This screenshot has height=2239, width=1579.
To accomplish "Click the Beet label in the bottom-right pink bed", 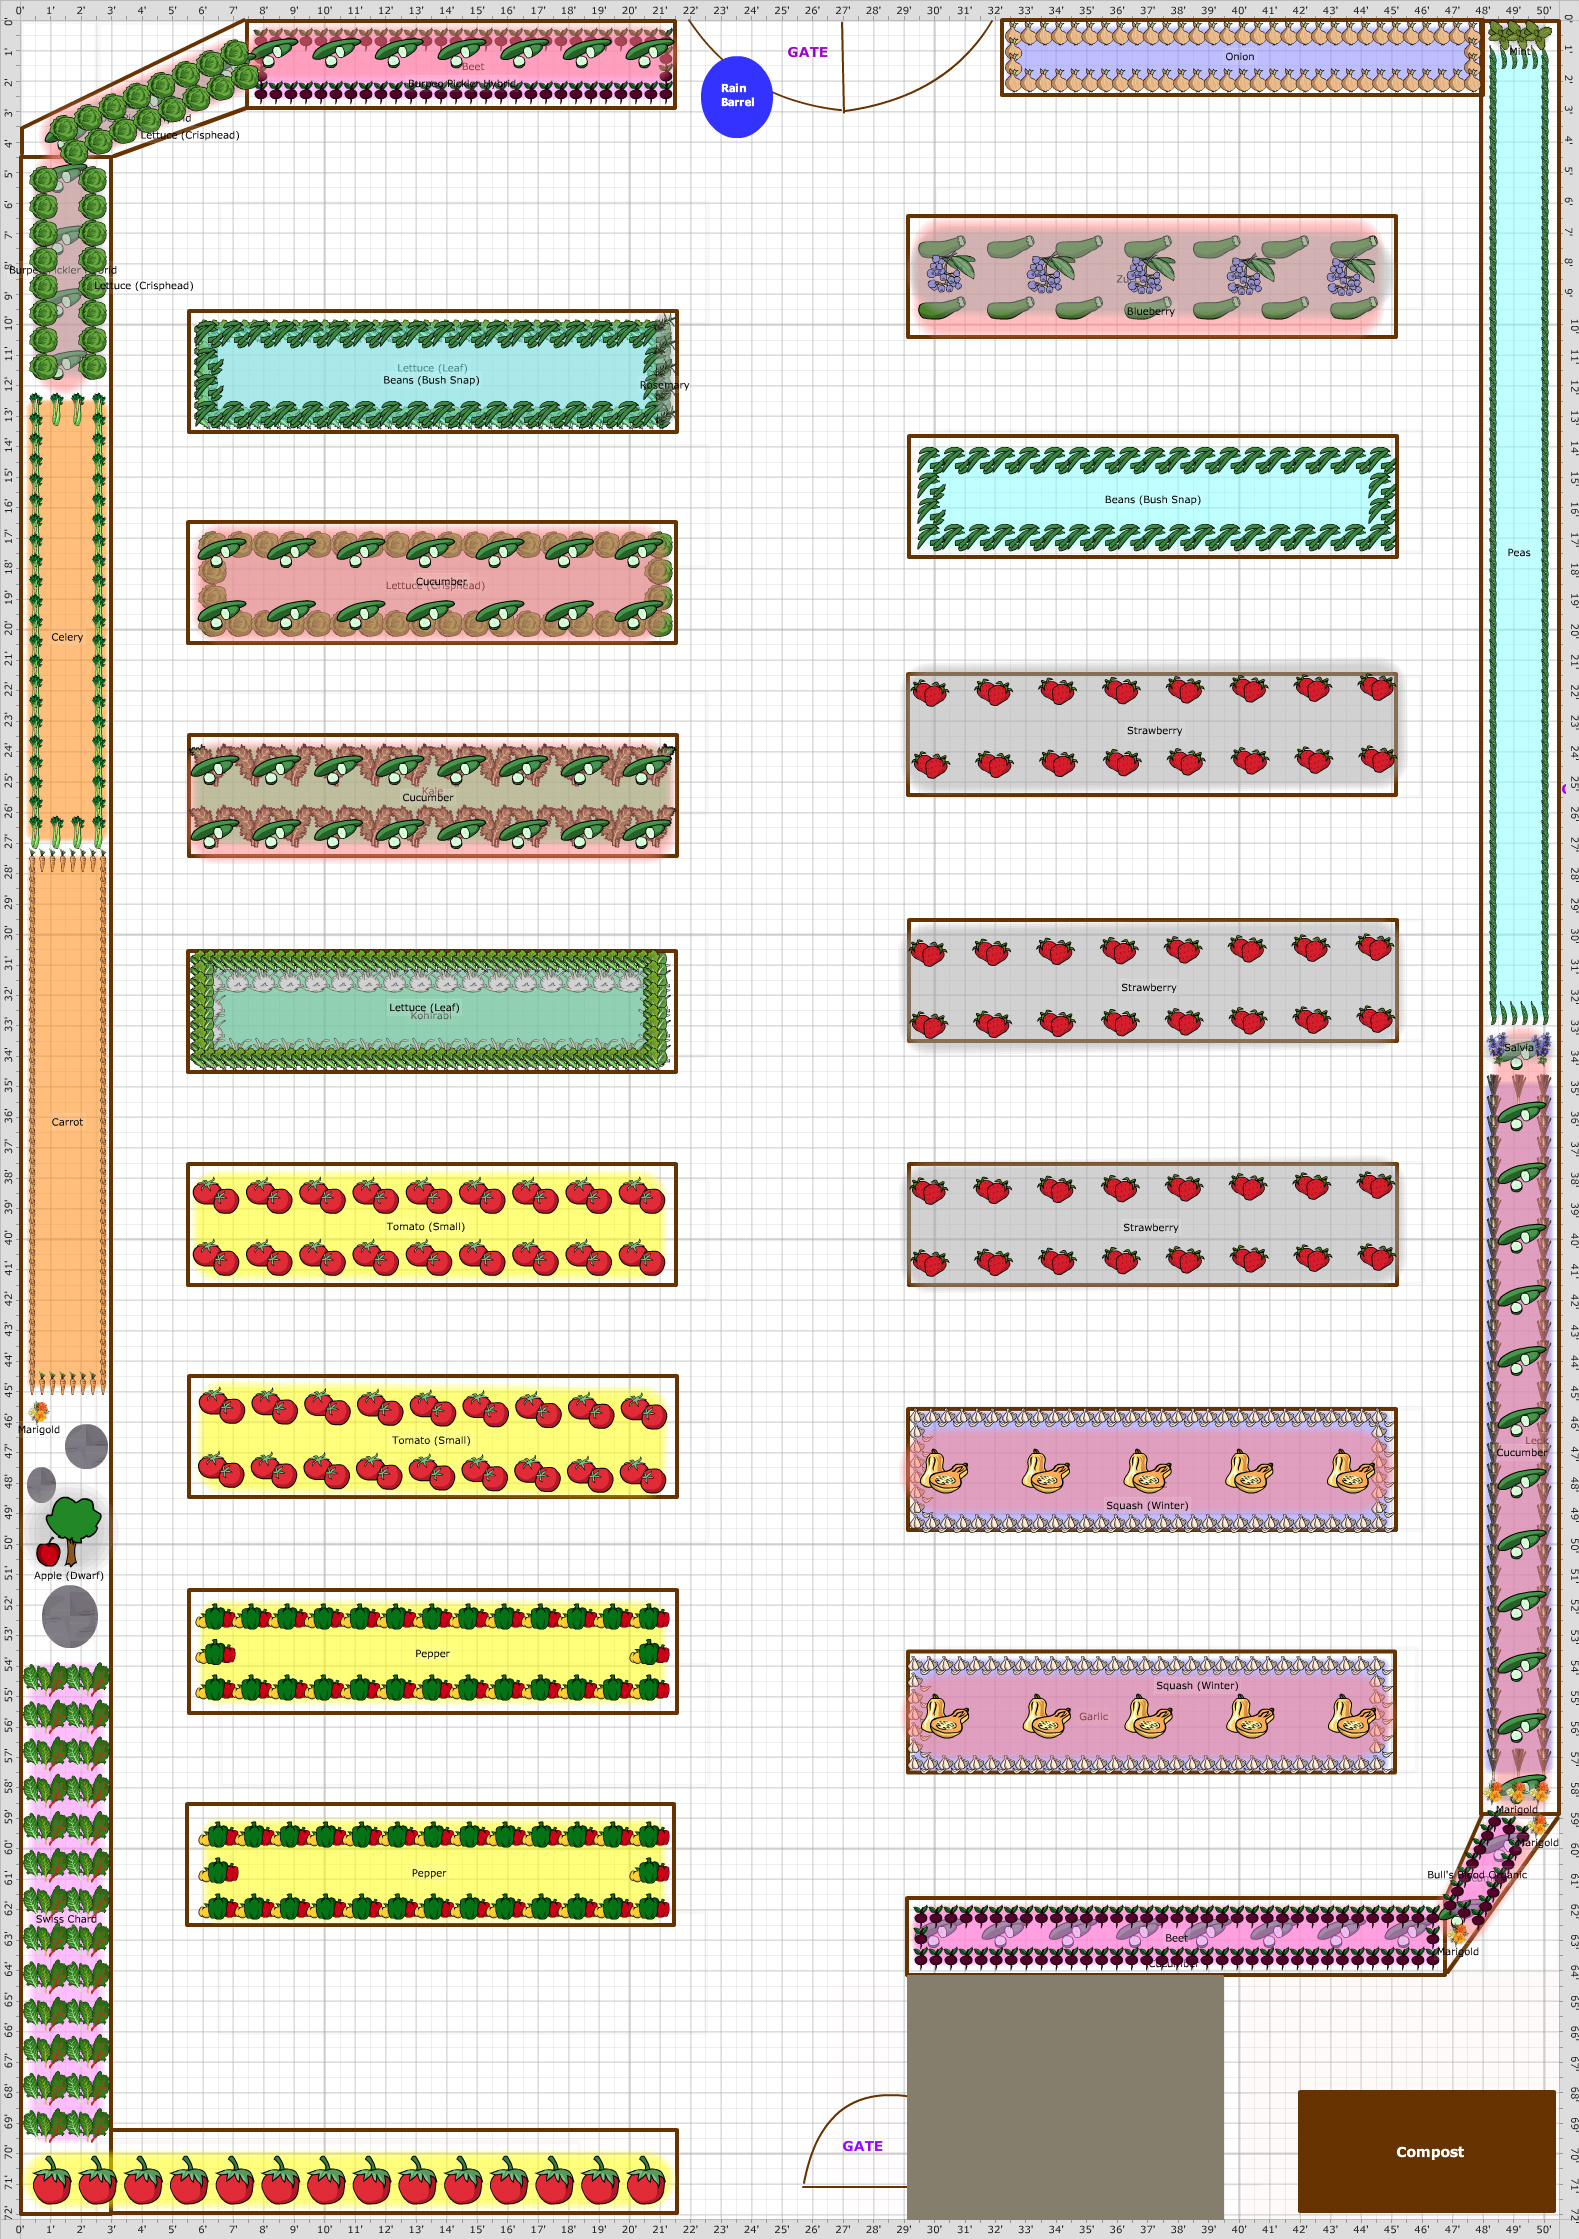I will (x=1176, y=1938).
